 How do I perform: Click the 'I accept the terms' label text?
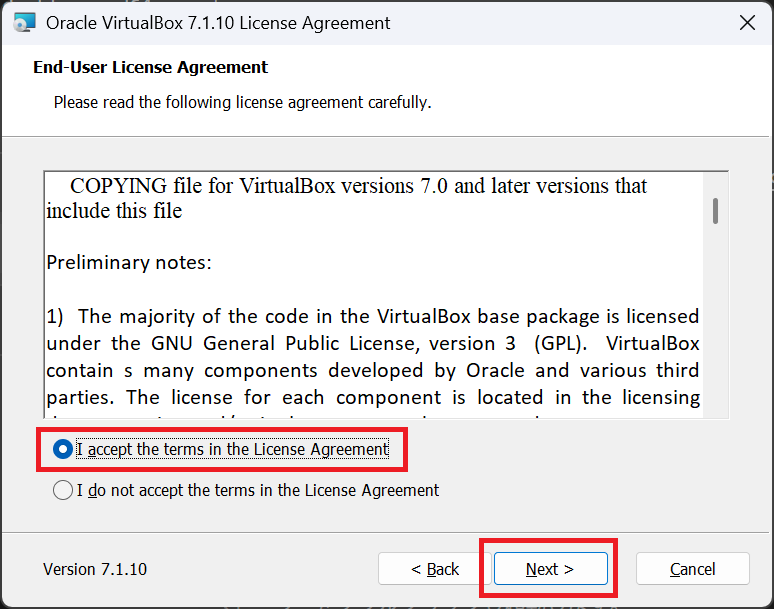(x=232, y=449)
